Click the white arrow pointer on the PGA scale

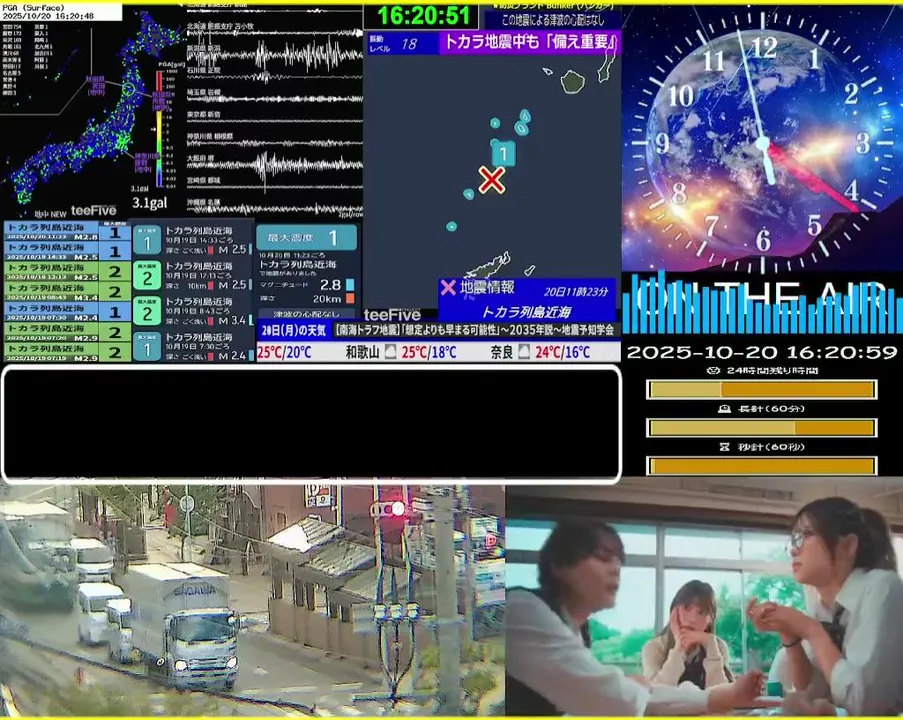pos(154,129)
